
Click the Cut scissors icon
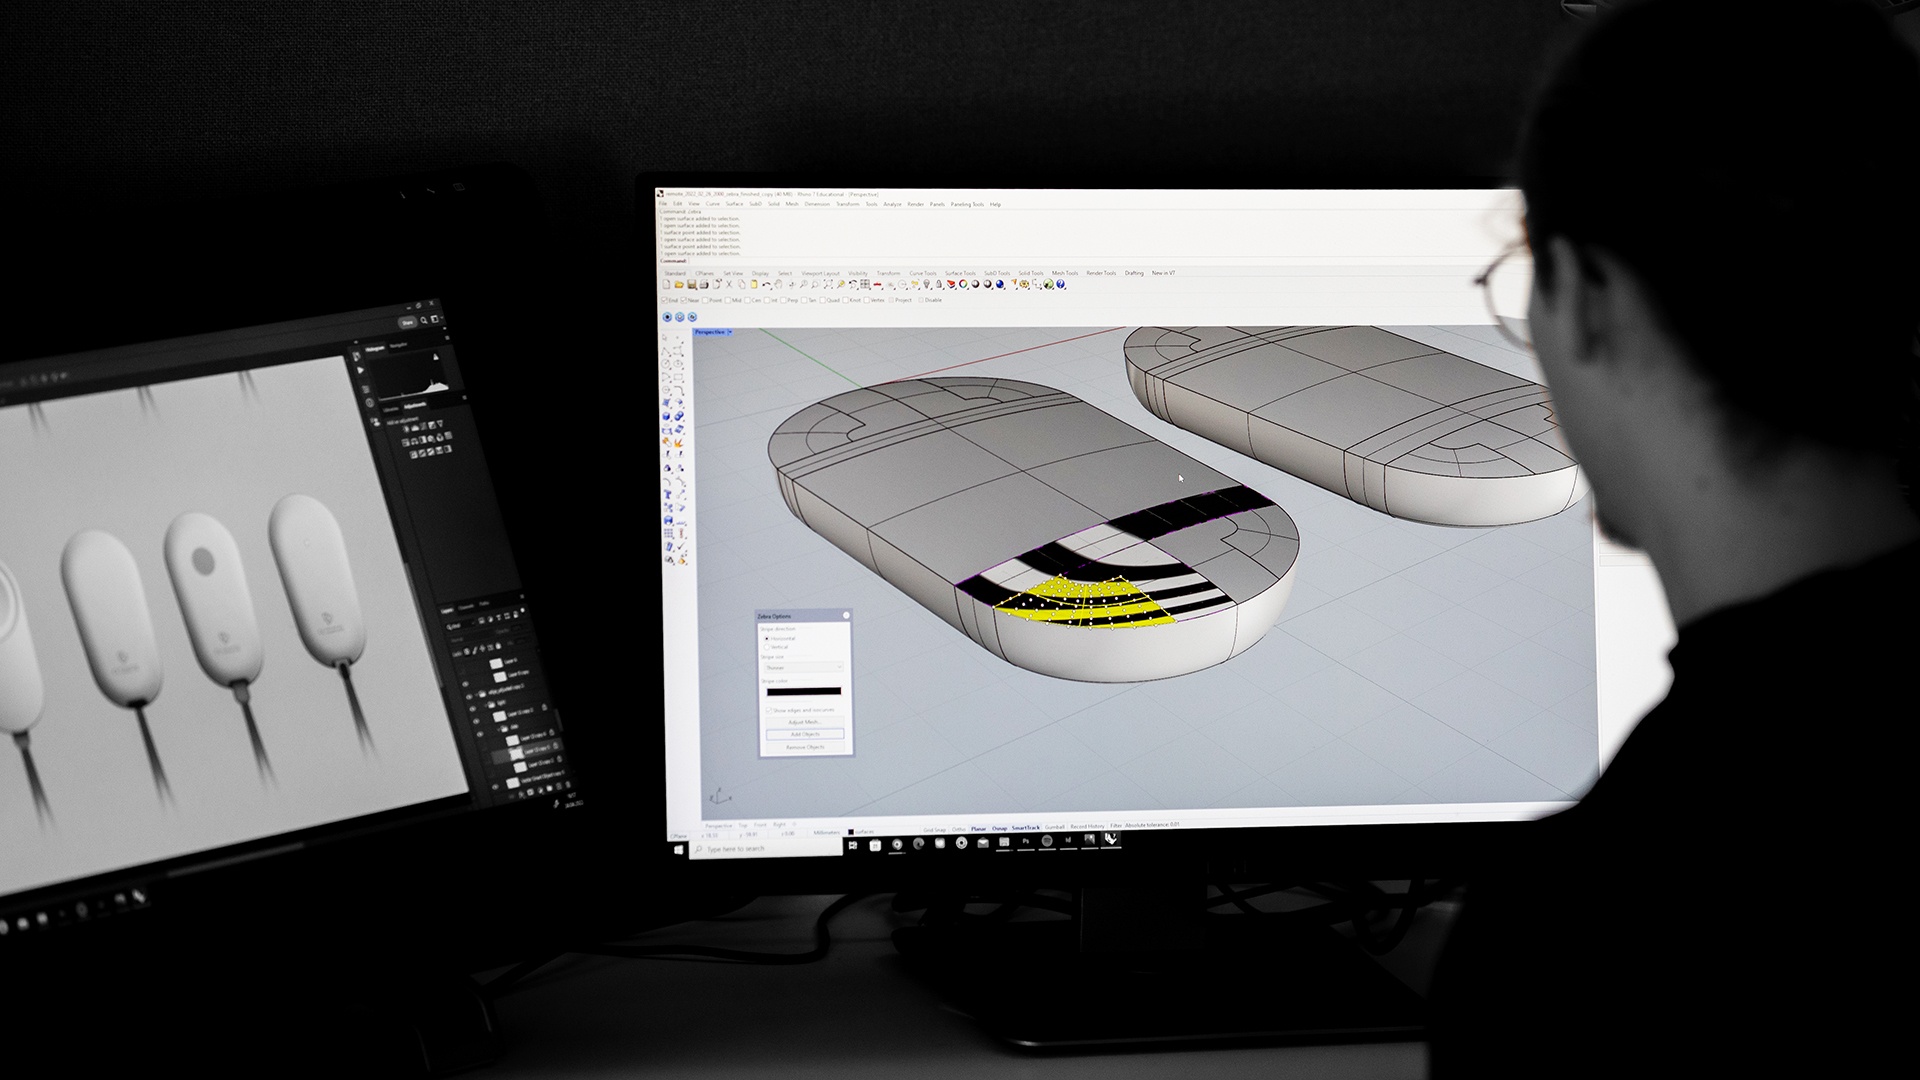click(729, 284)
